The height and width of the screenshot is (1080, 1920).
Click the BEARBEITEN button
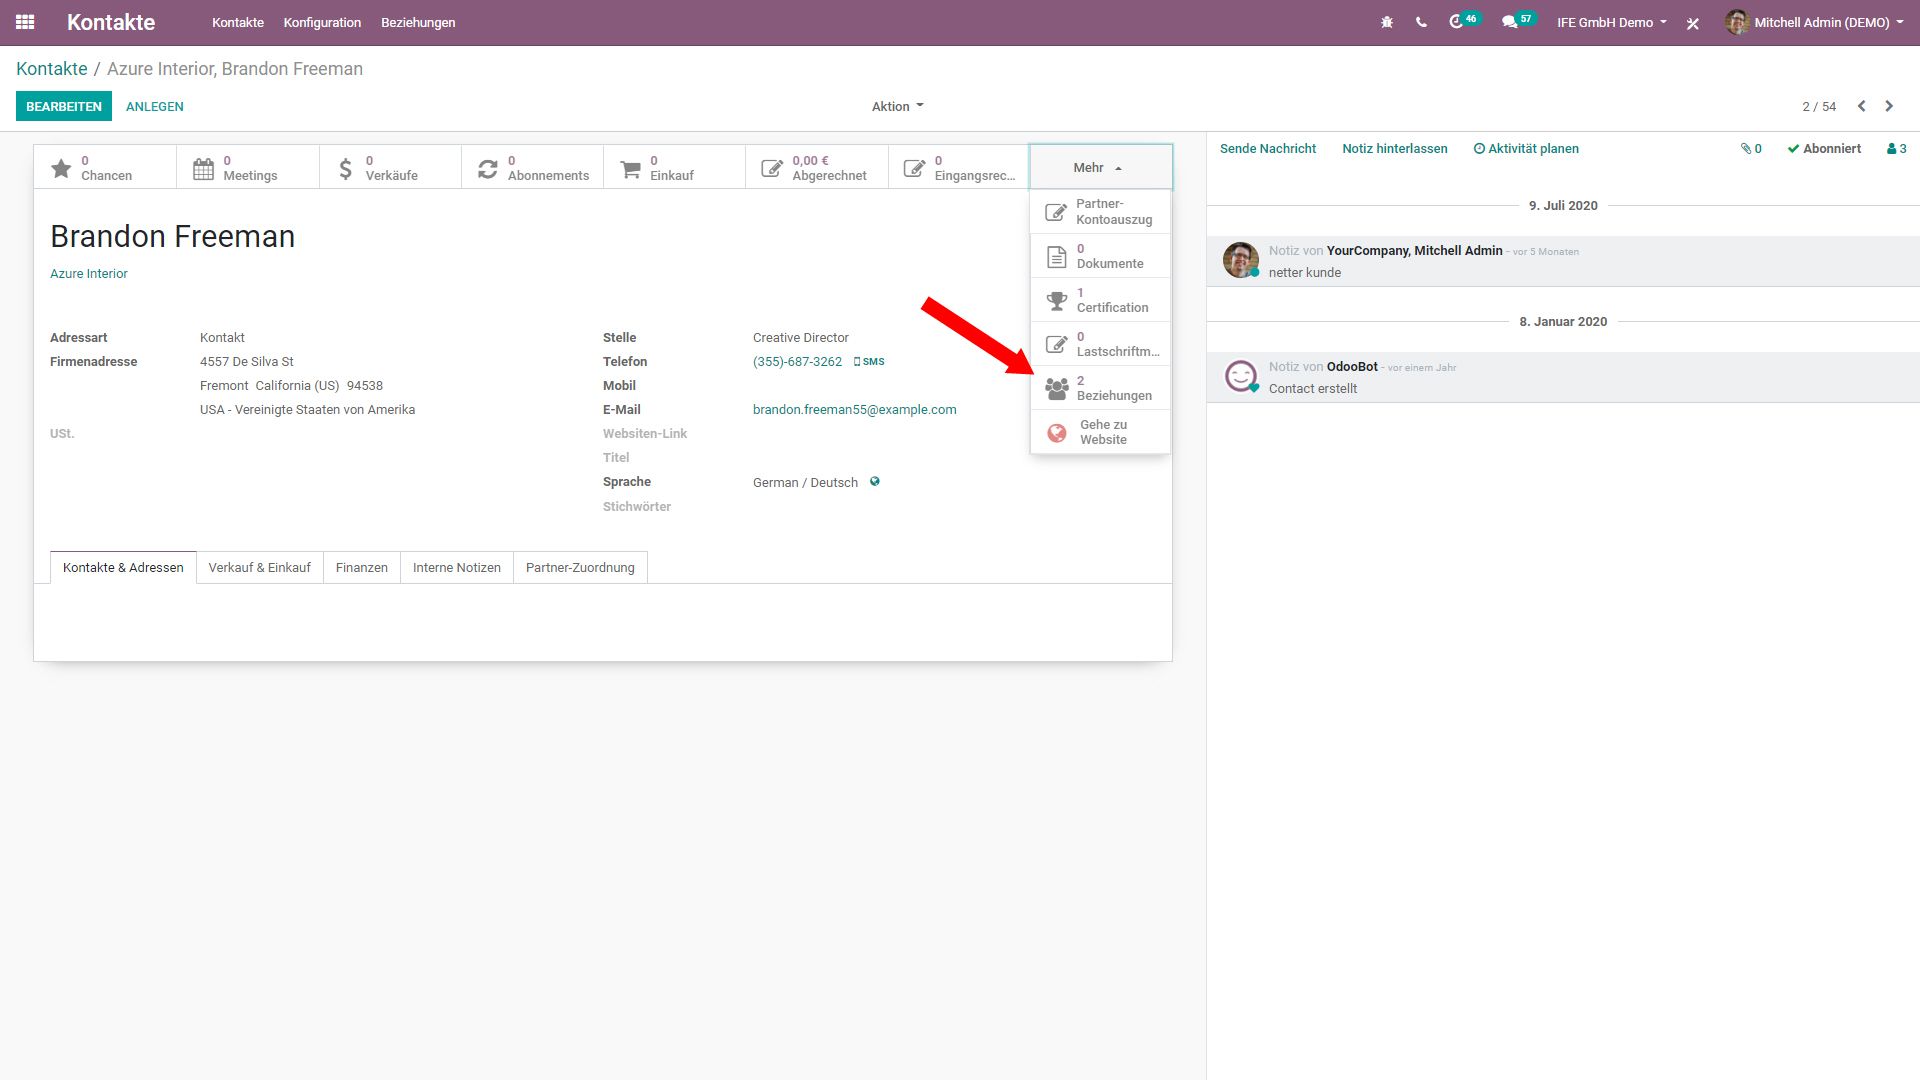63,106
